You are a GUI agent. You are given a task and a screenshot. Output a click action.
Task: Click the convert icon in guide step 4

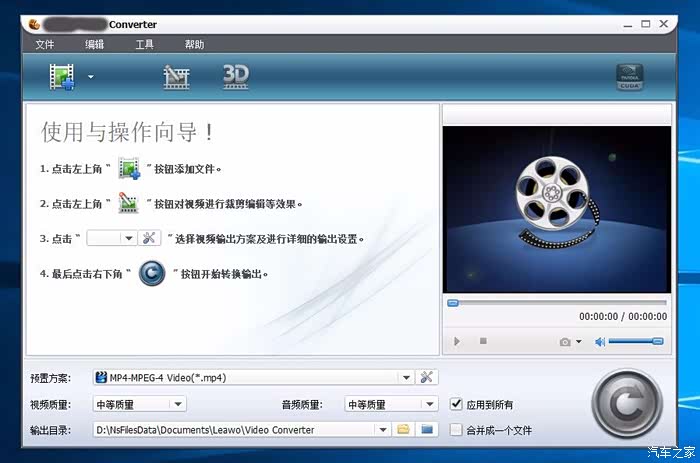tap(152, 273)
